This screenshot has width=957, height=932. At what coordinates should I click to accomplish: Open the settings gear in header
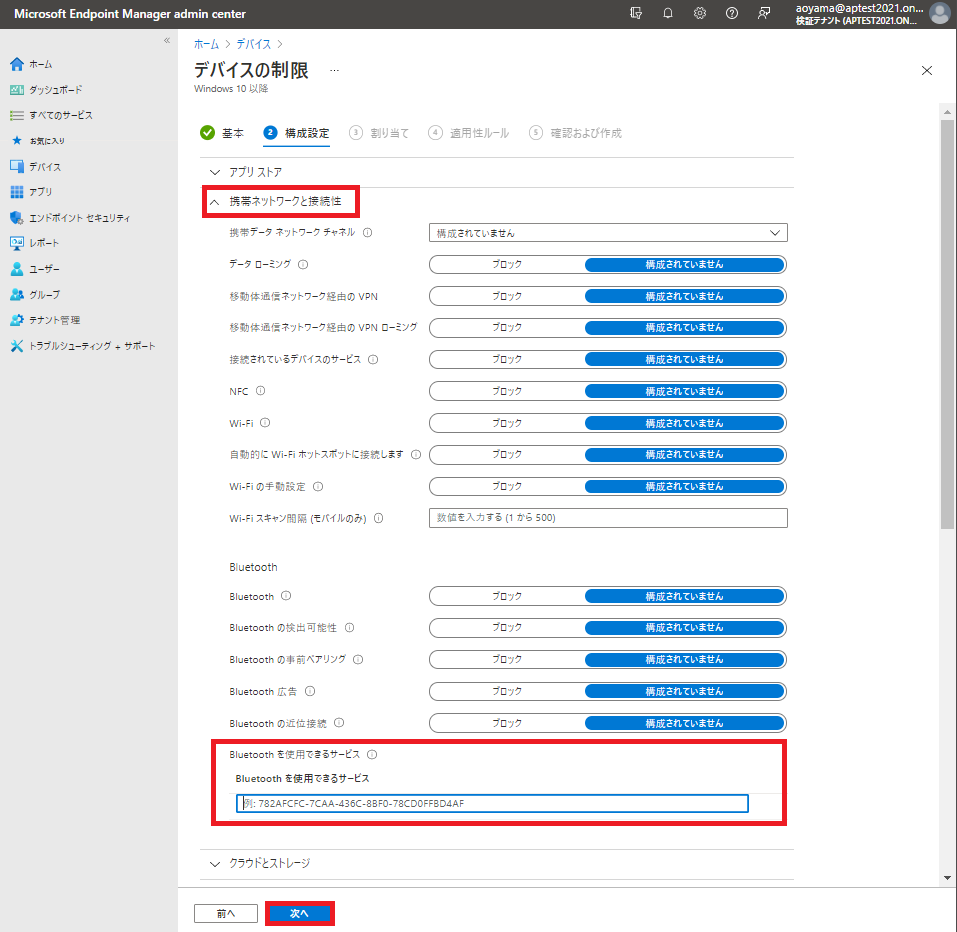[699, 13]
